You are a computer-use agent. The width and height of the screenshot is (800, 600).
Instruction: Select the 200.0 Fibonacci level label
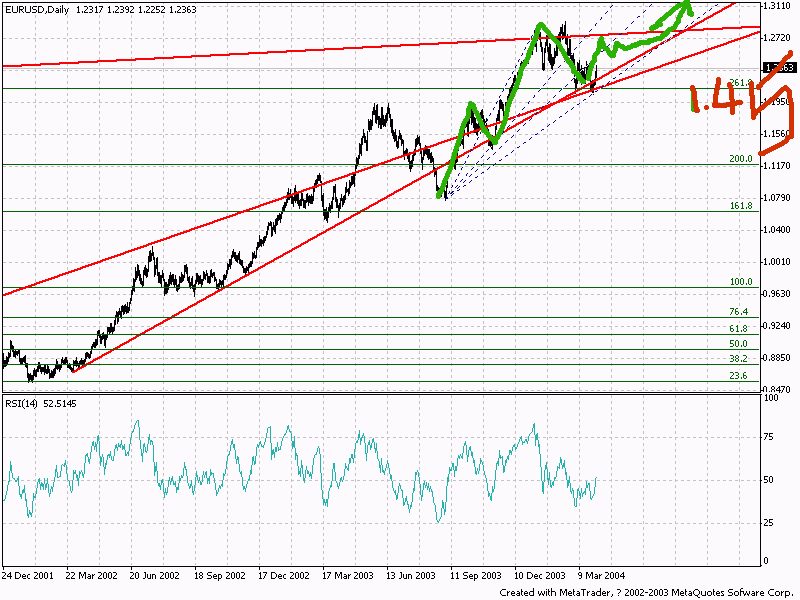(740, 159)
